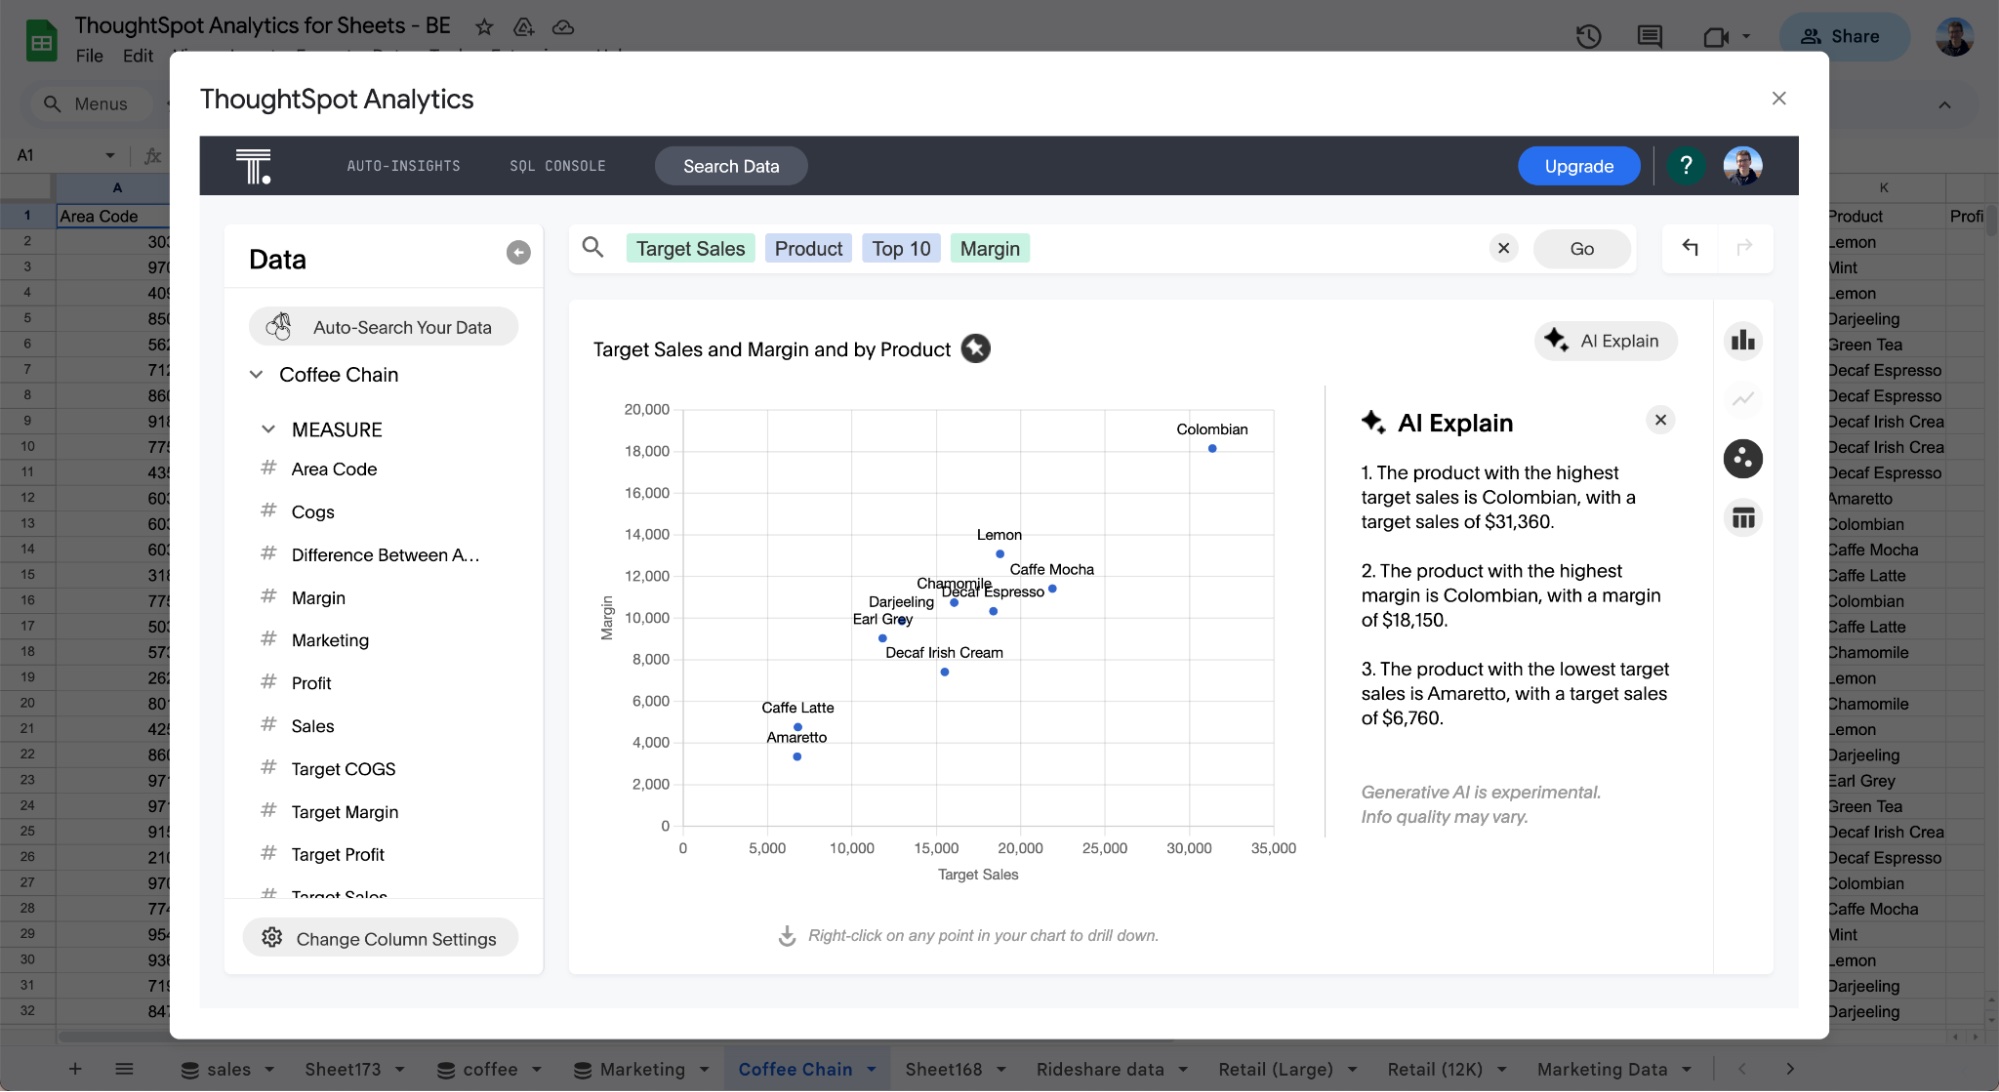1999x1092 pixels.
Task: Click the Product search token
Action: click(808, 248)
